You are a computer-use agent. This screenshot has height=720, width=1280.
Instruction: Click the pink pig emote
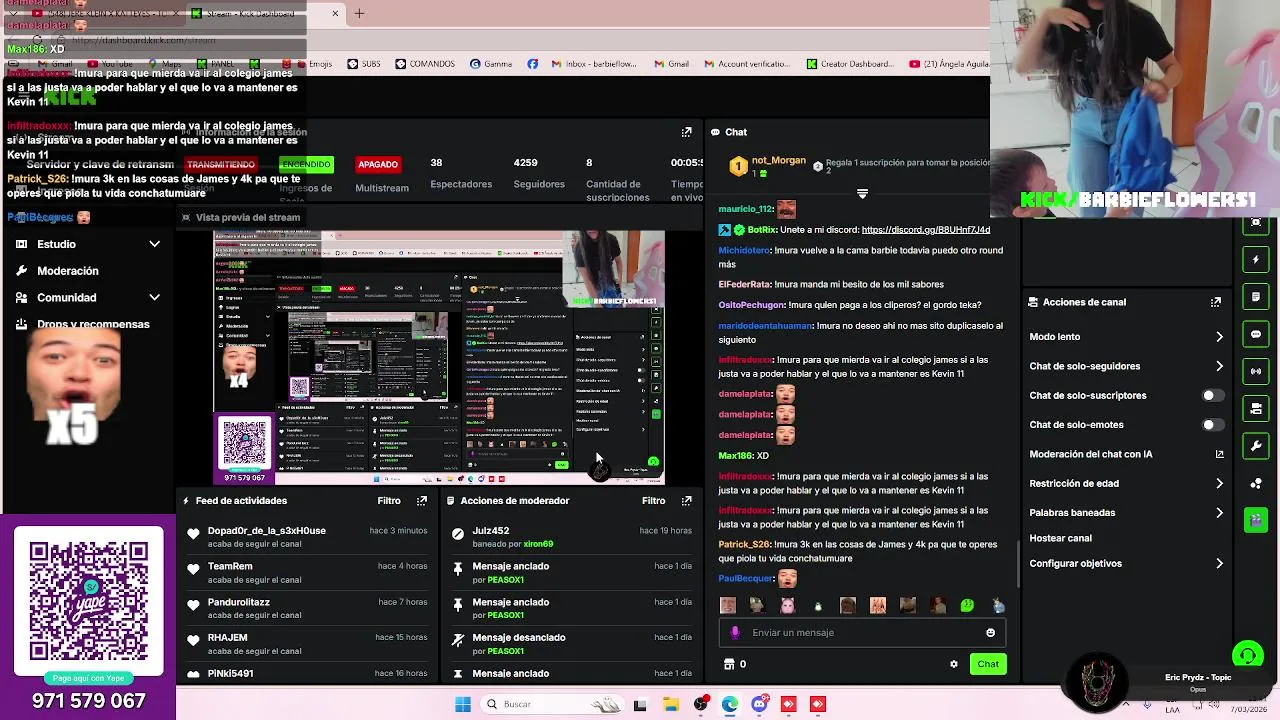coord(787,606)
